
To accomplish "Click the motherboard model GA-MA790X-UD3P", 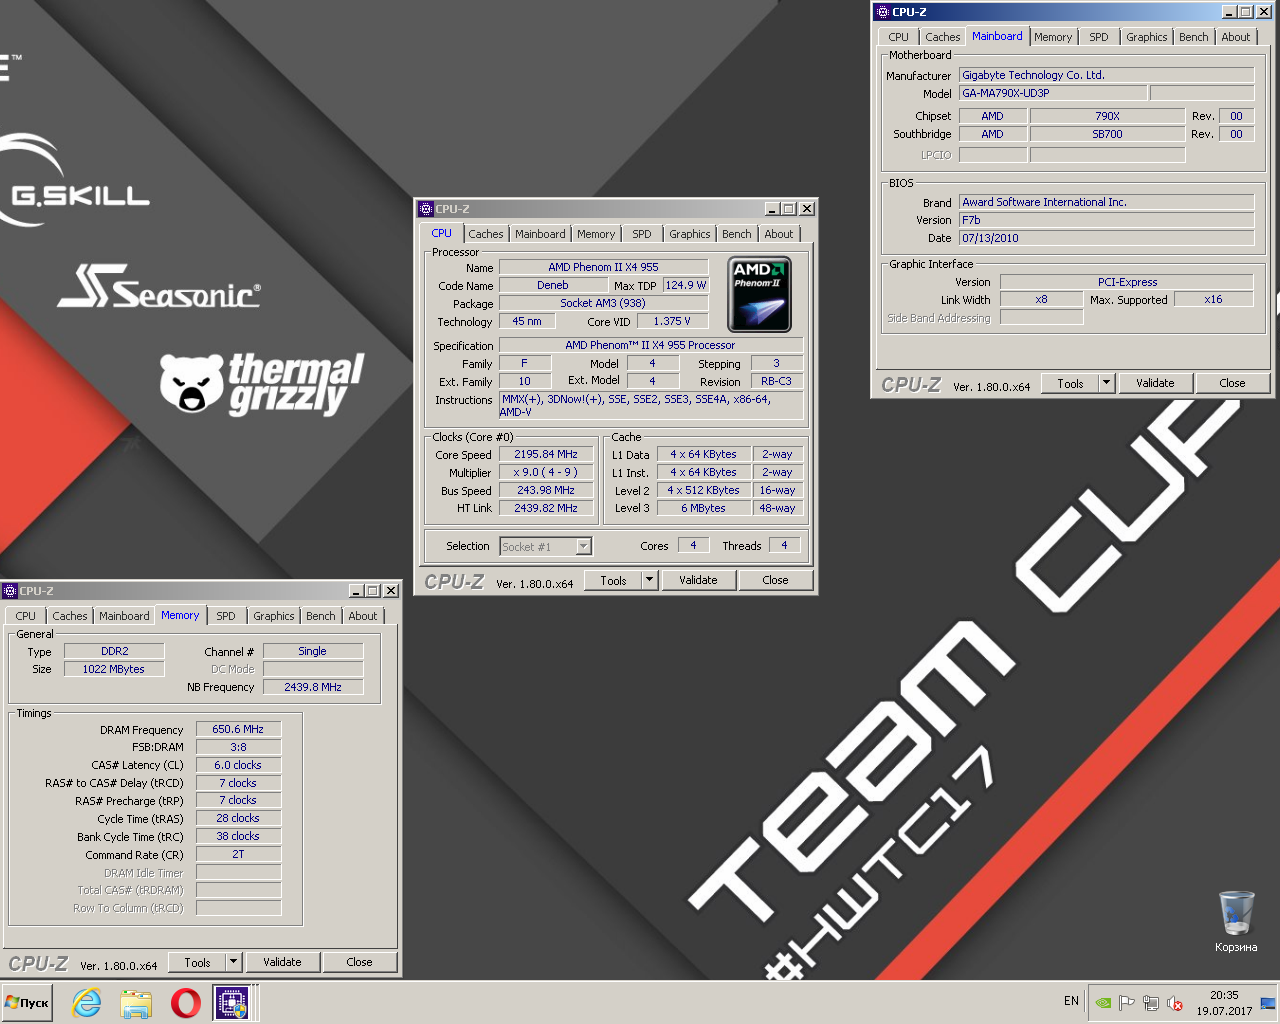I will 1053,93.
